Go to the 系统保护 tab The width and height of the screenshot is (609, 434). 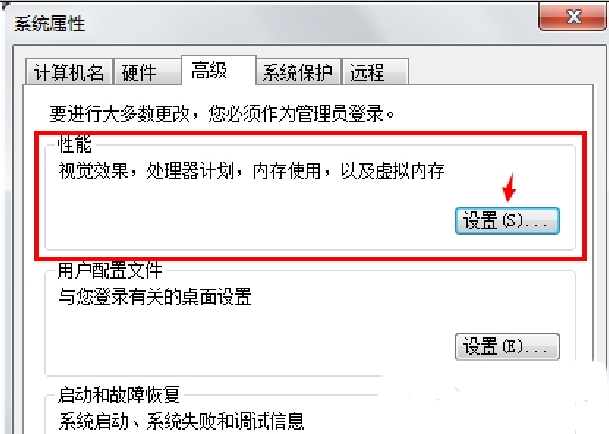coord(298,72)
